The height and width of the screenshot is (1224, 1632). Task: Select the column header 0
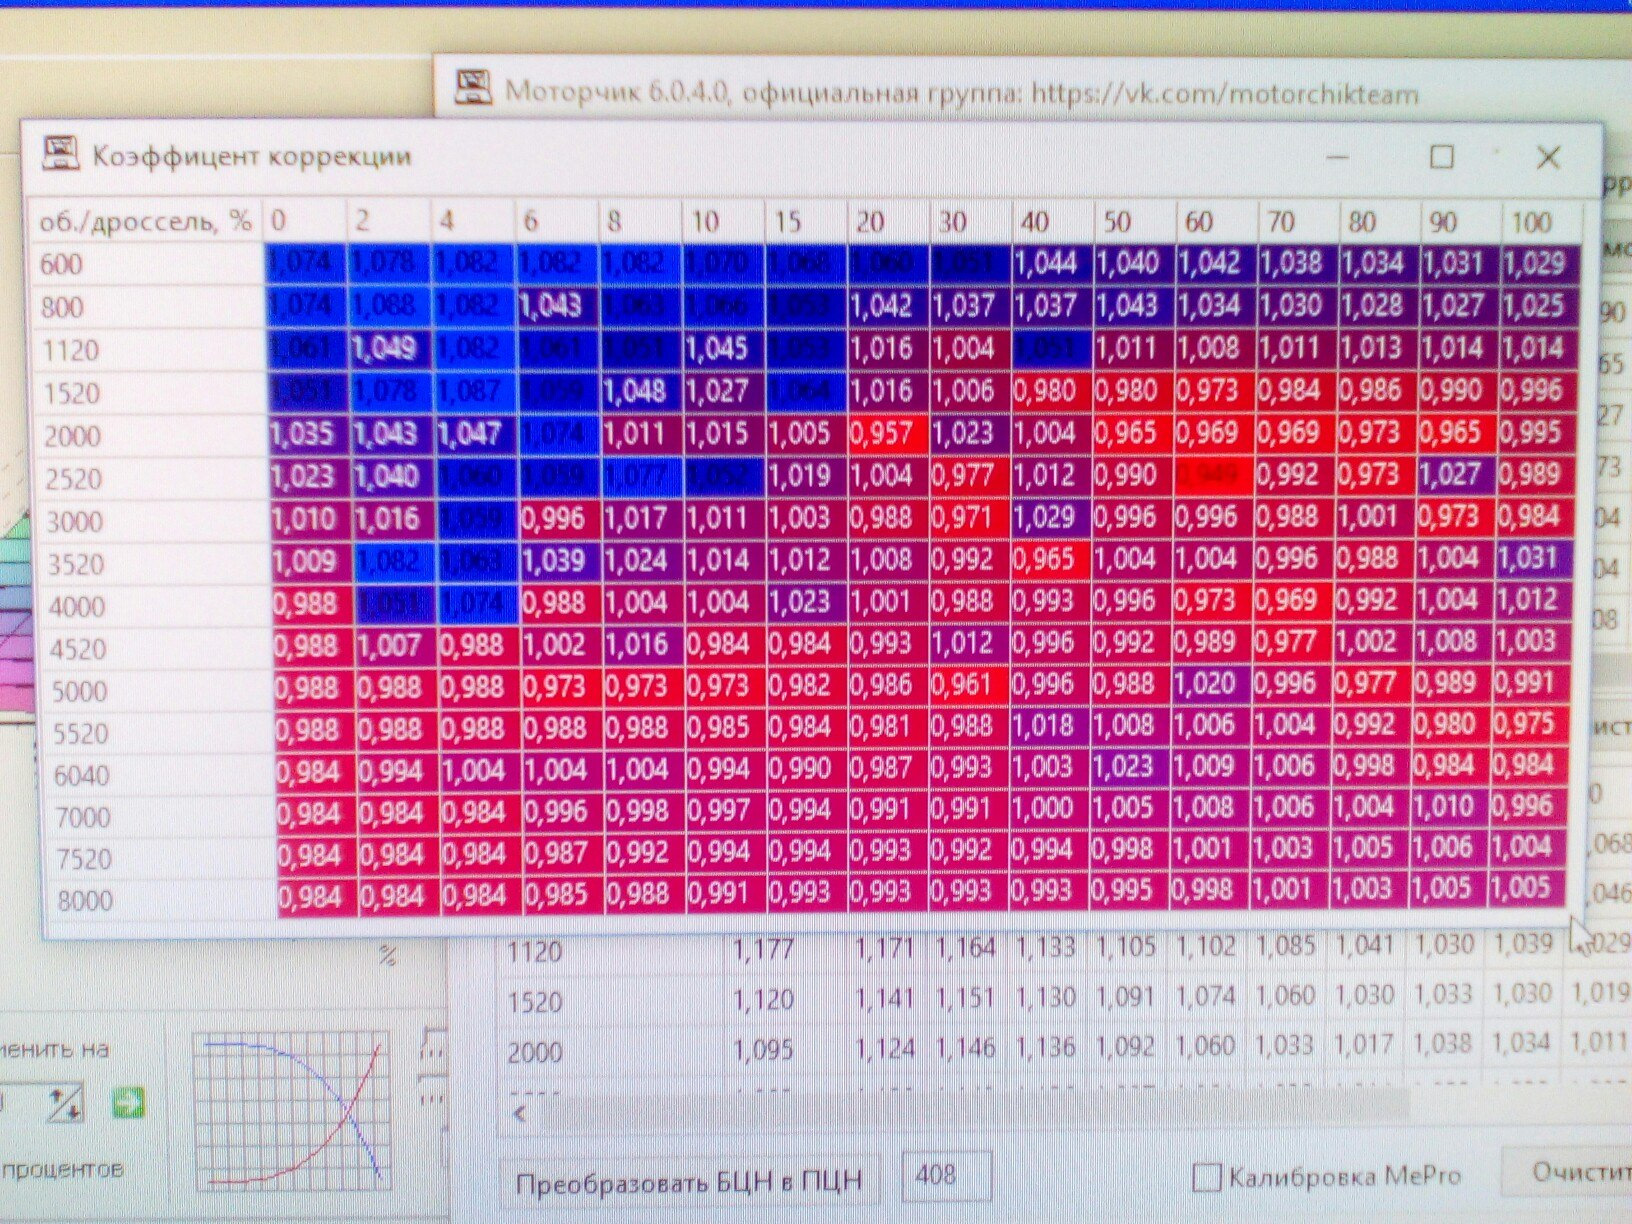[305, 221]
